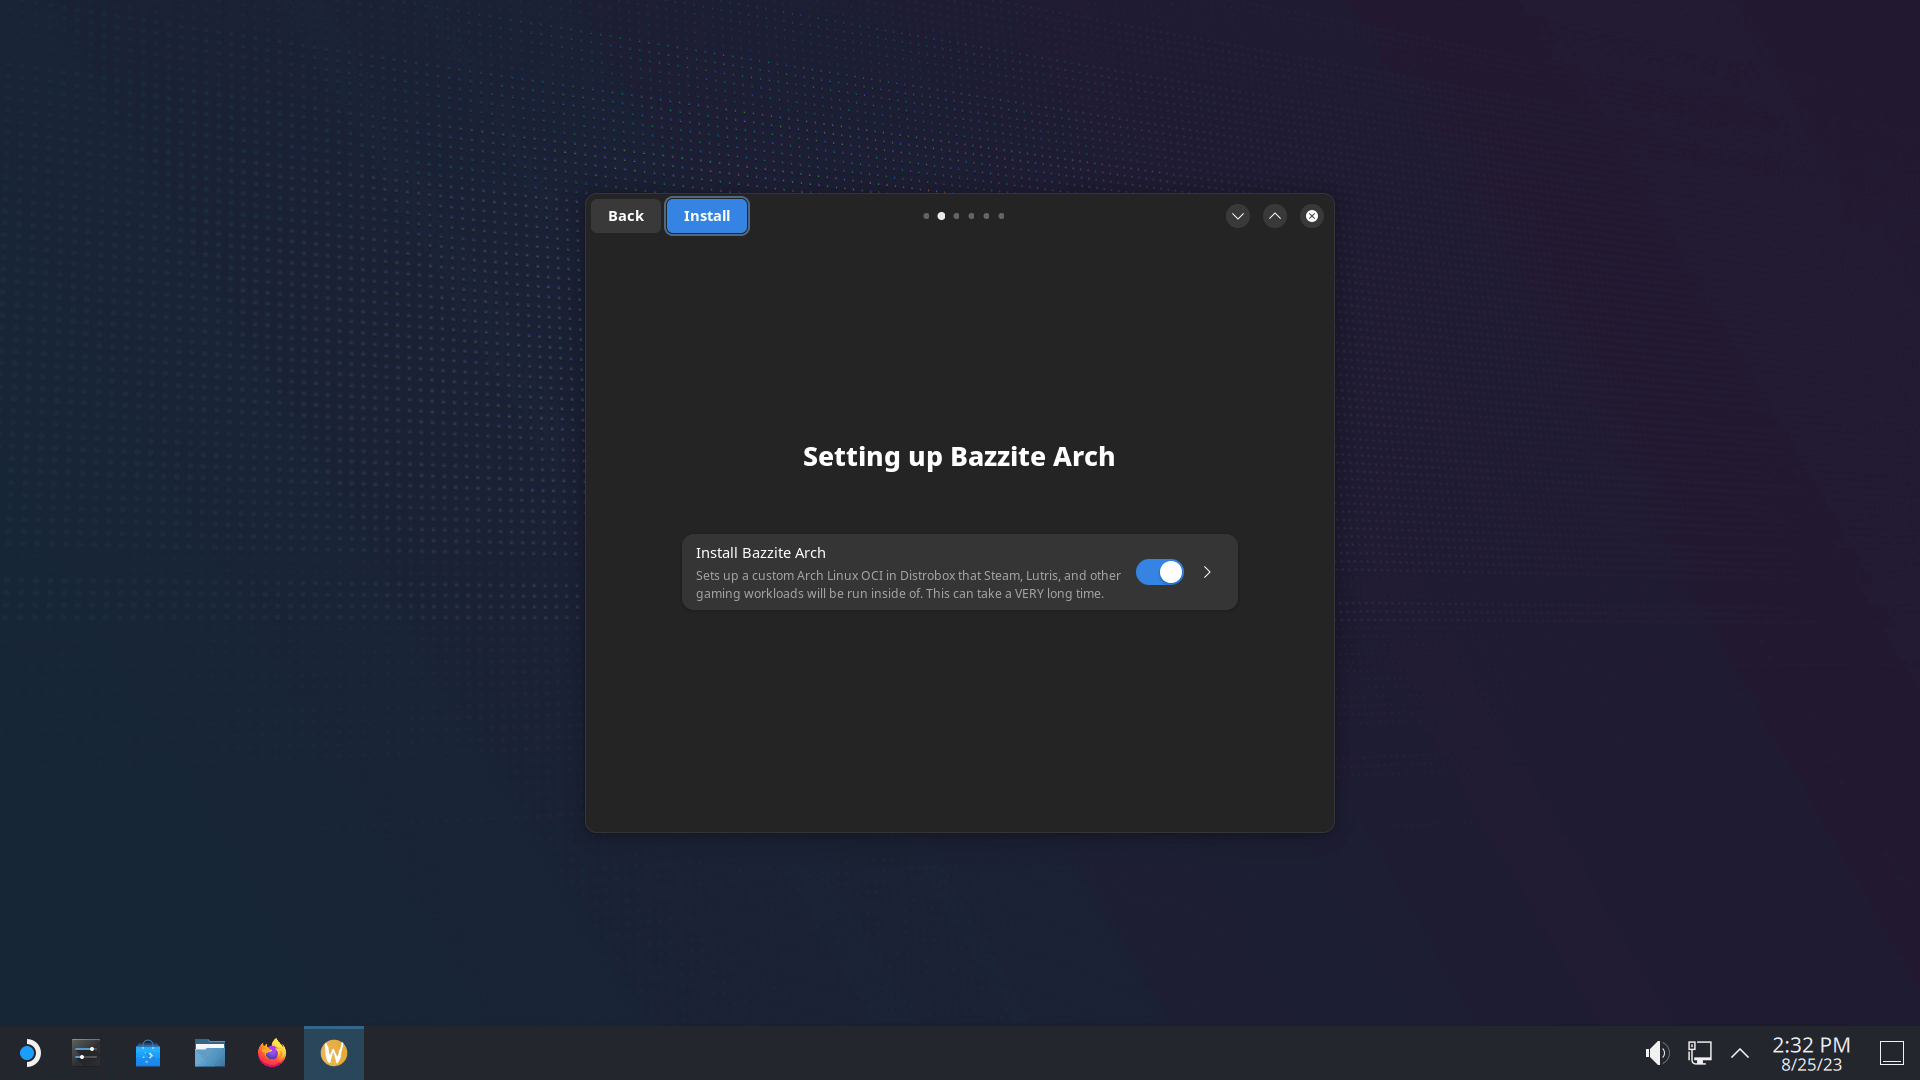Image resolution: width=1920 pixels, height=1080 pixels.
Task: Click the downward chevron in the dialog header
Action: pyautogui.click(x=1237, y=215)
